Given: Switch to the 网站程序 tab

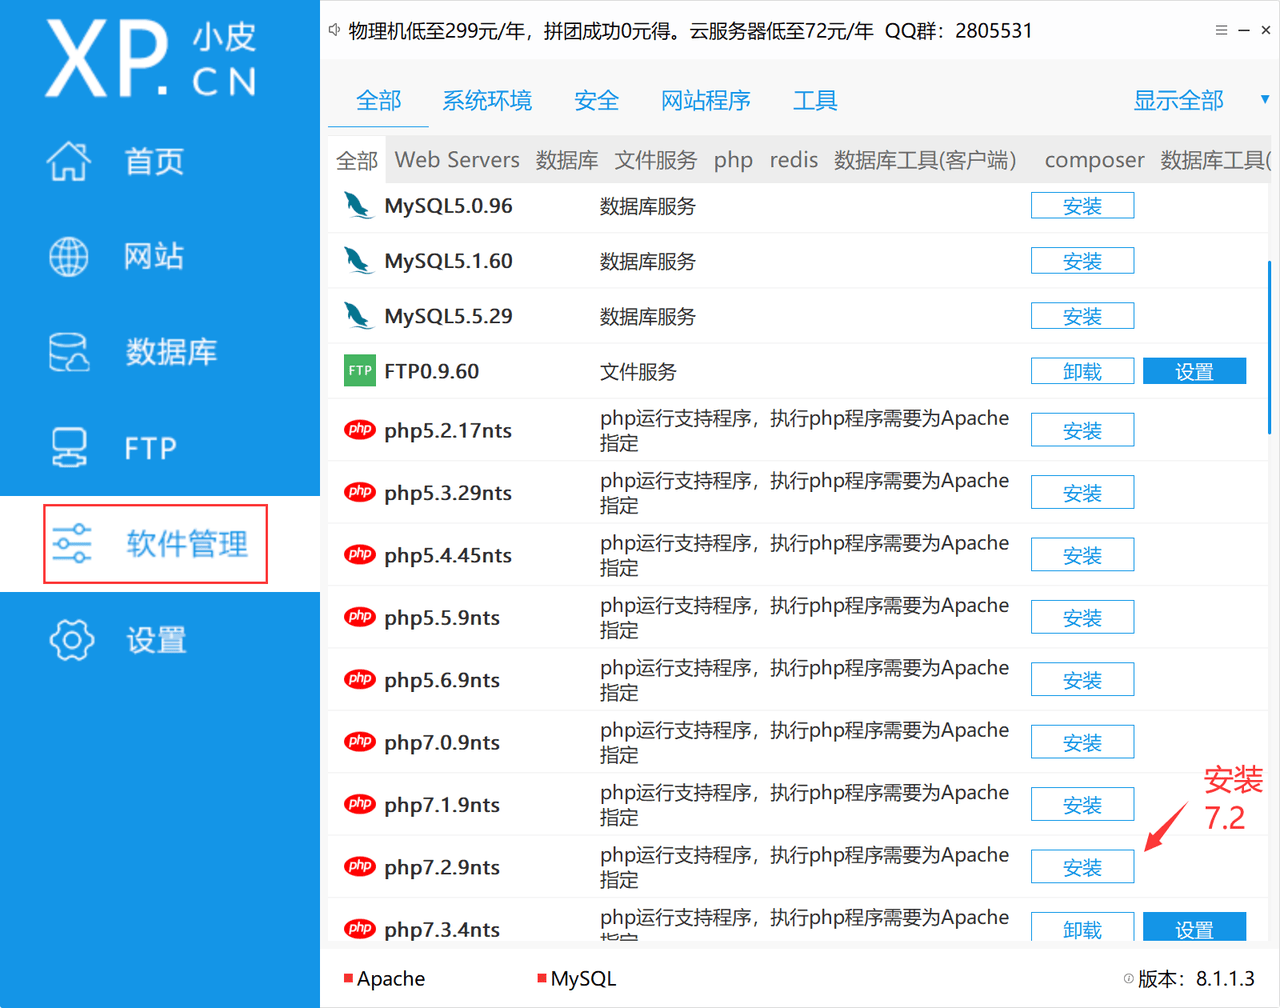Looking at the screenshot, I should pos(706,100).
